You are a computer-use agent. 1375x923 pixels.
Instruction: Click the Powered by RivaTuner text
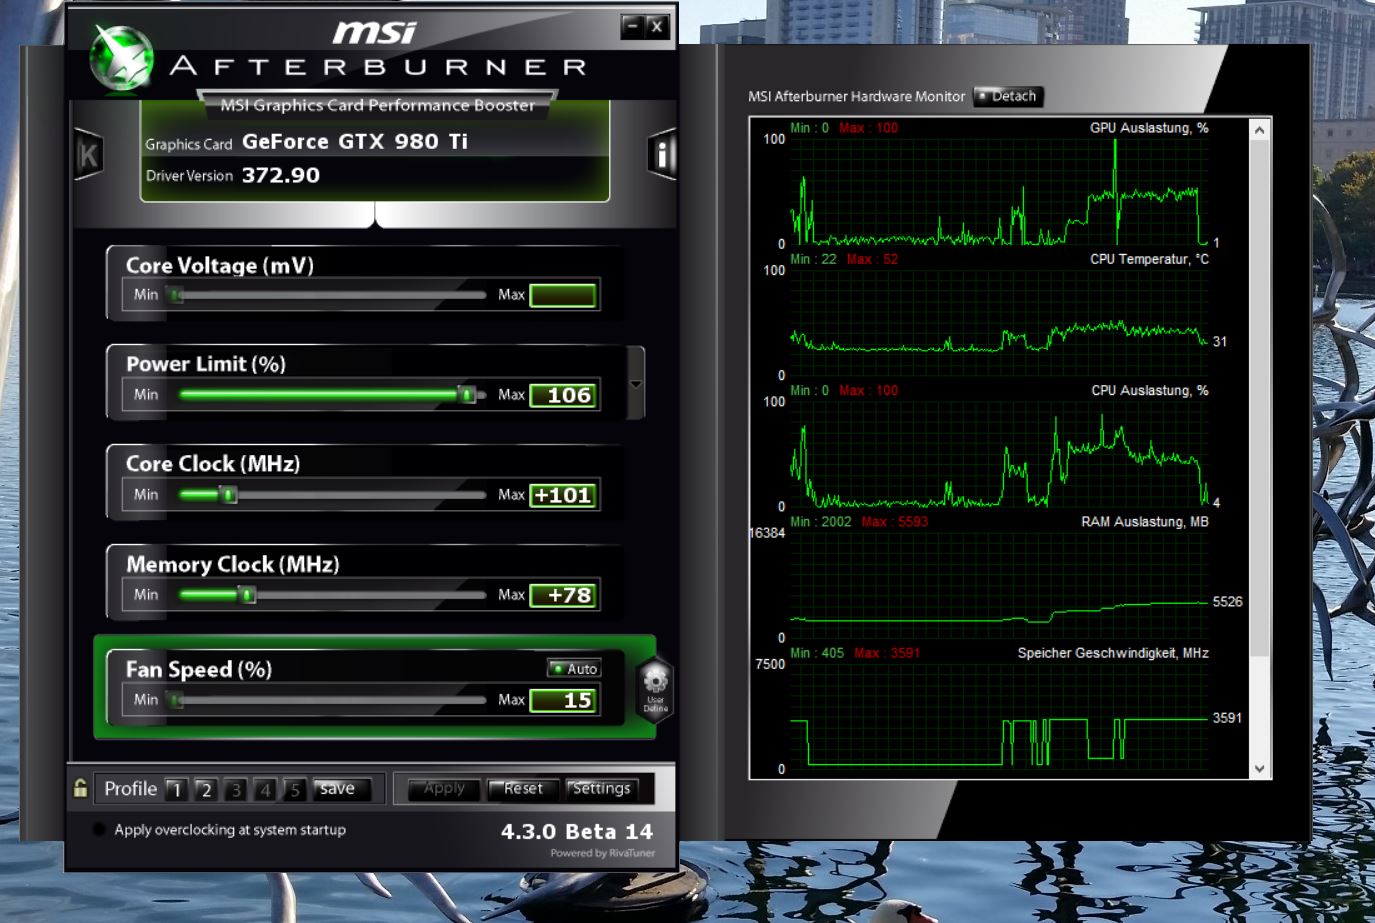603,853
